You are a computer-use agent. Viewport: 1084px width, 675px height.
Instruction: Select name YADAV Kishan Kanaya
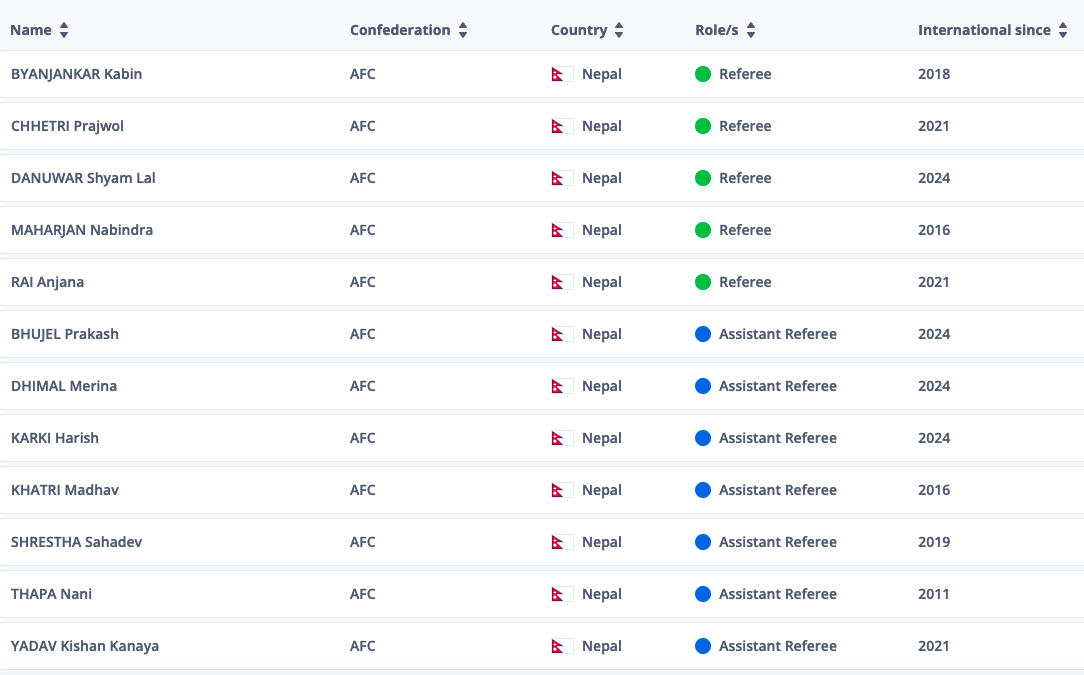pos(85,646)
